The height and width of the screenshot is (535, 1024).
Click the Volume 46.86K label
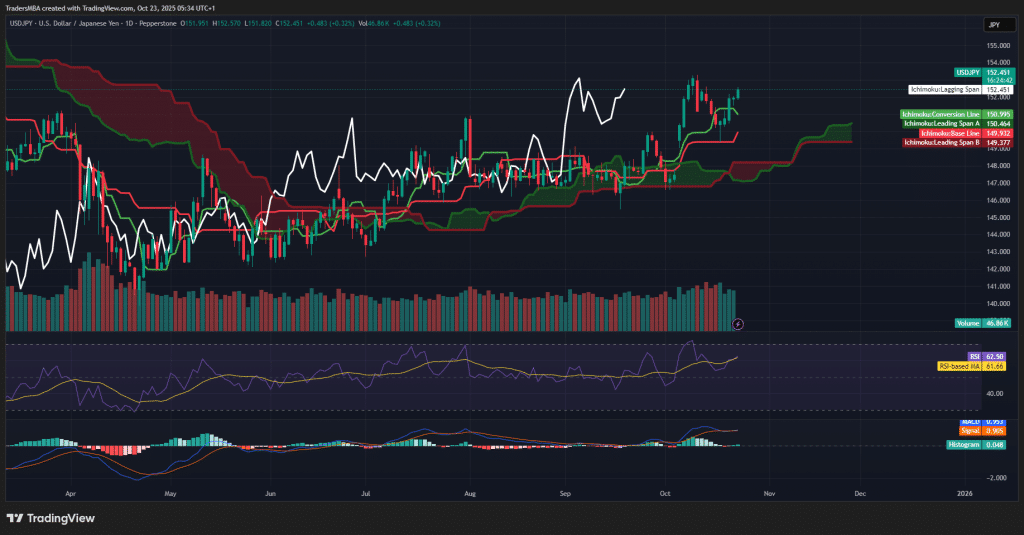984,323
